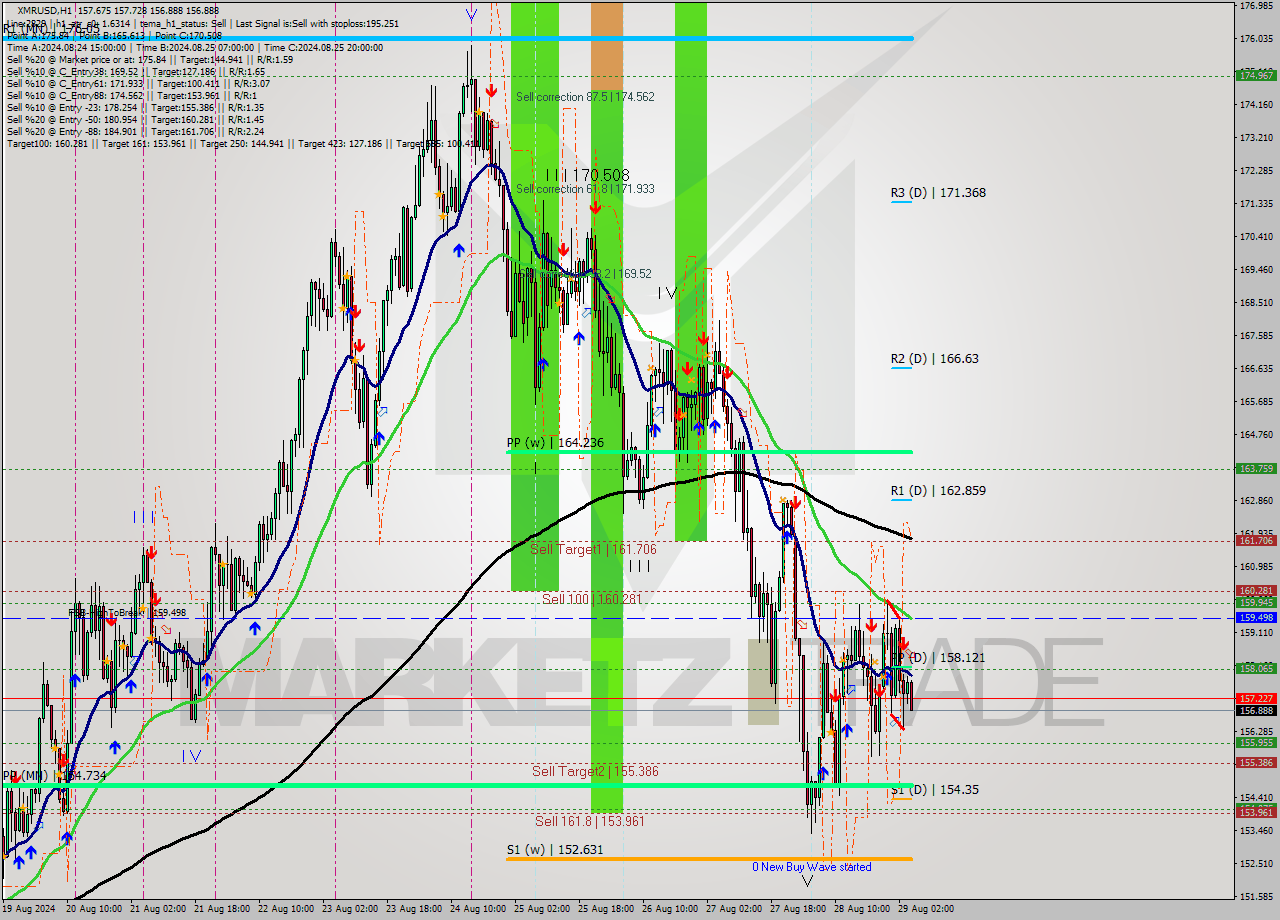Click the 176.985 price scale value
The width and height of the screenshot is (1280, 920).
(1256, 6)
